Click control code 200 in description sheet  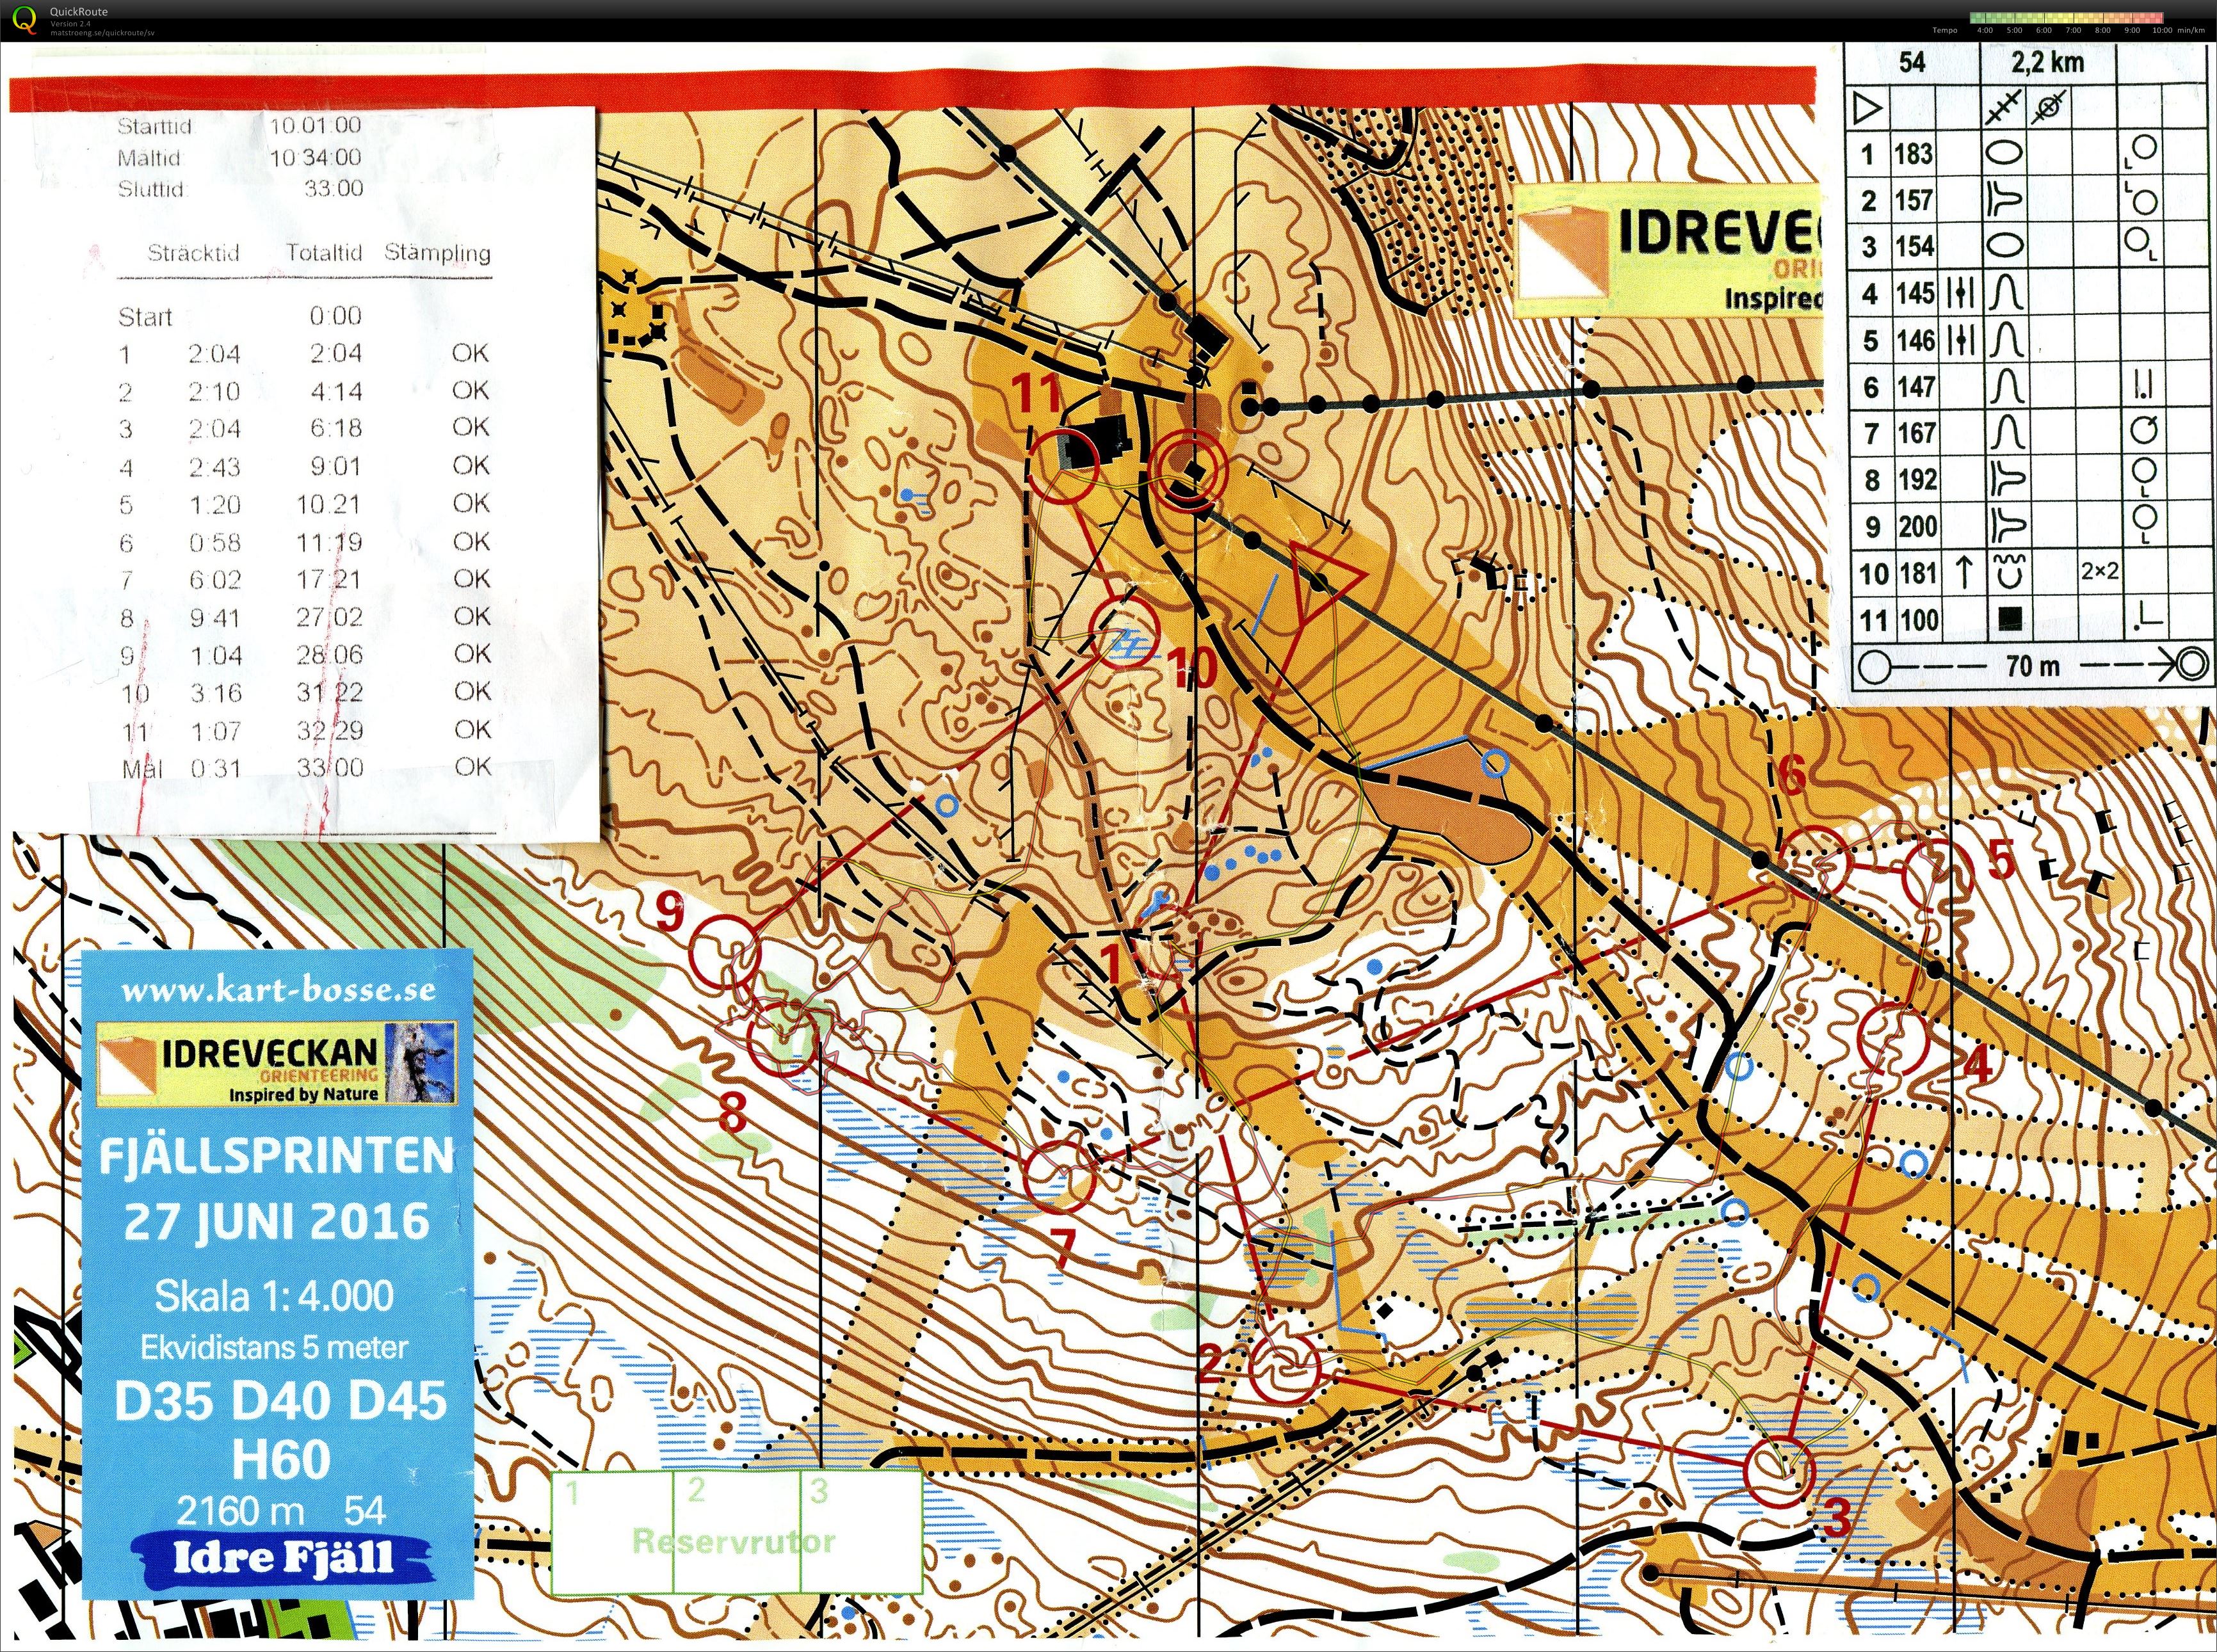1917,527
